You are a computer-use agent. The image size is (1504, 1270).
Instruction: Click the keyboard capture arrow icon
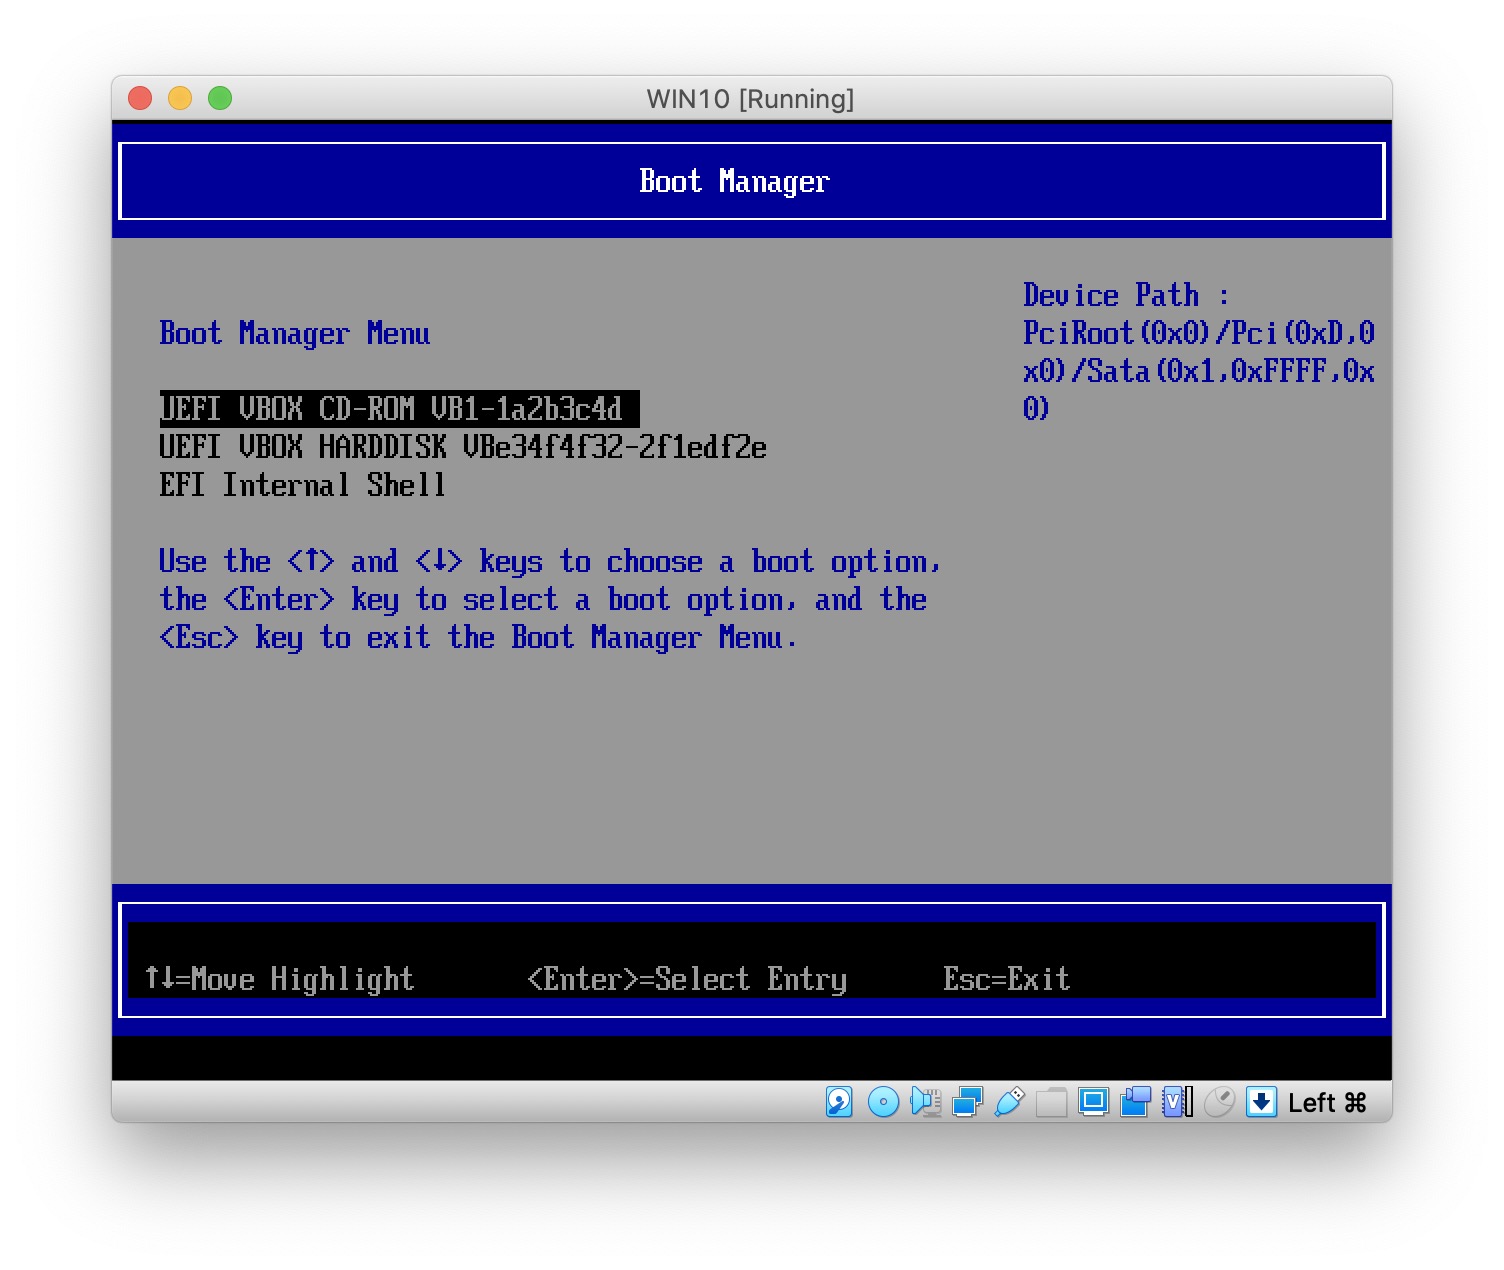point(1262,1102)
